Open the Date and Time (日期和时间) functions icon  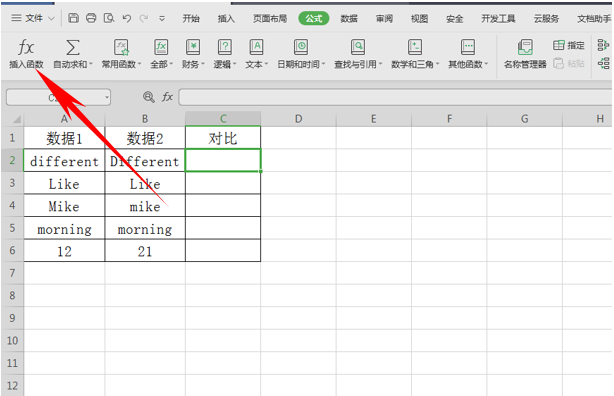301,47
